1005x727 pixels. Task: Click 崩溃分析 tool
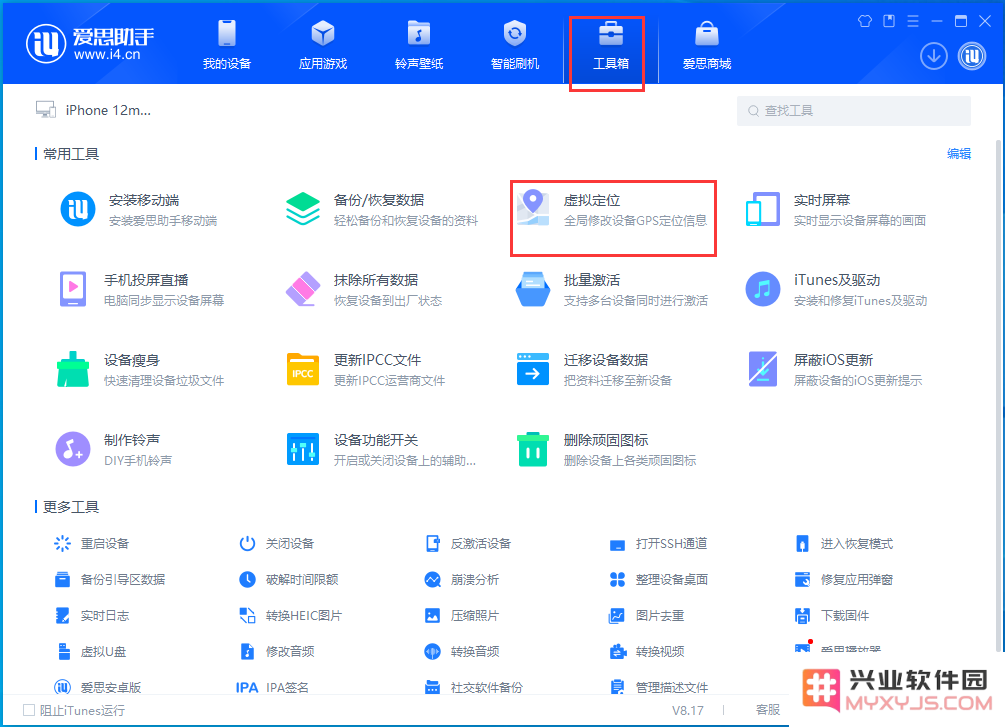click(462, 580)
